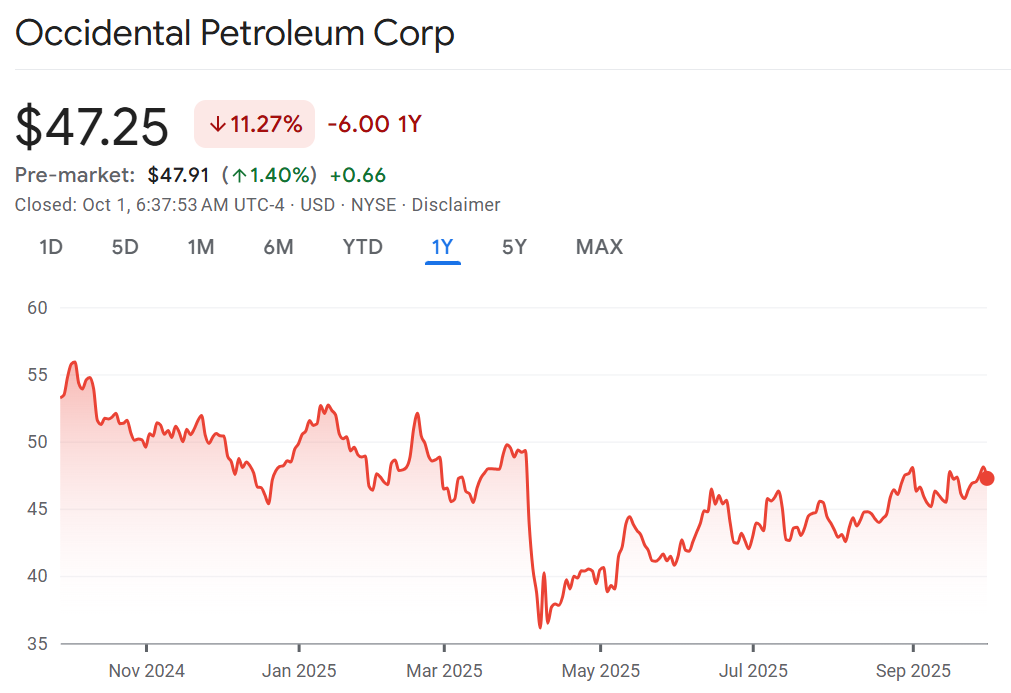The width and height of the screenshot is (1011, 693).
Task: Switch to the 1D time range
Action: click(x=51, y=247)
